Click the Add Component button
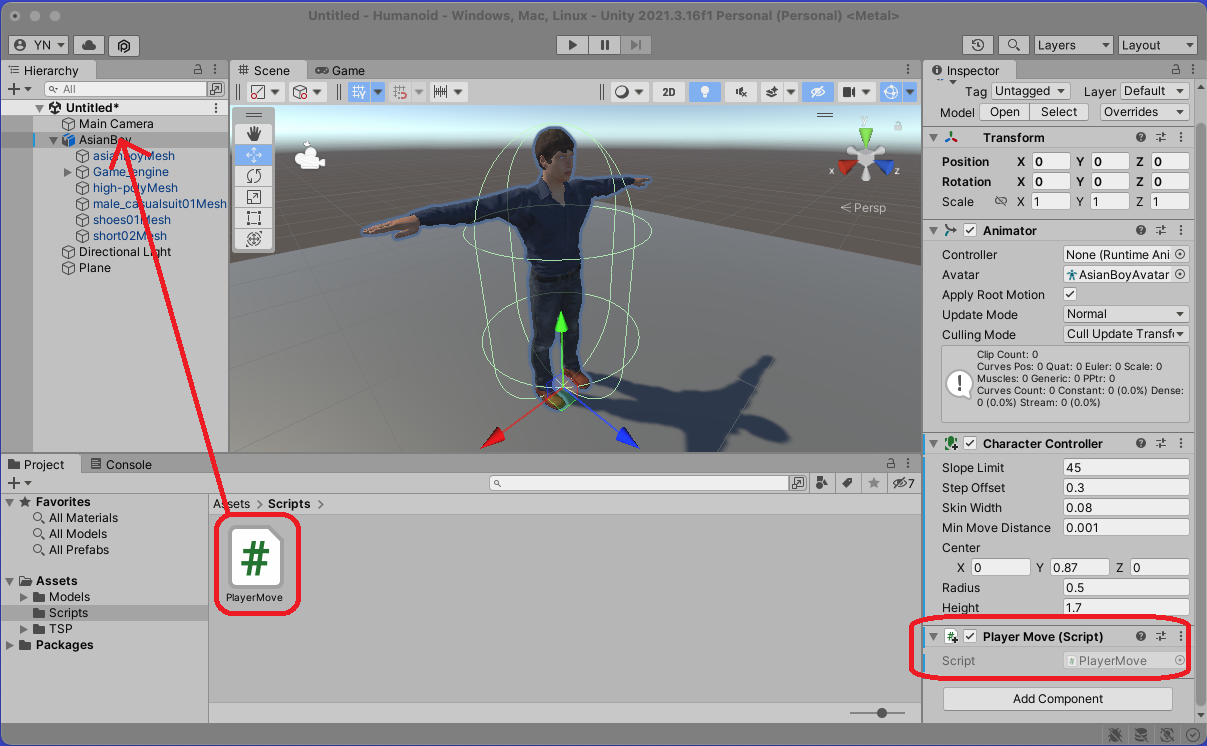Viewport: 1207px width, 746px height. (x=1057, y=699)
